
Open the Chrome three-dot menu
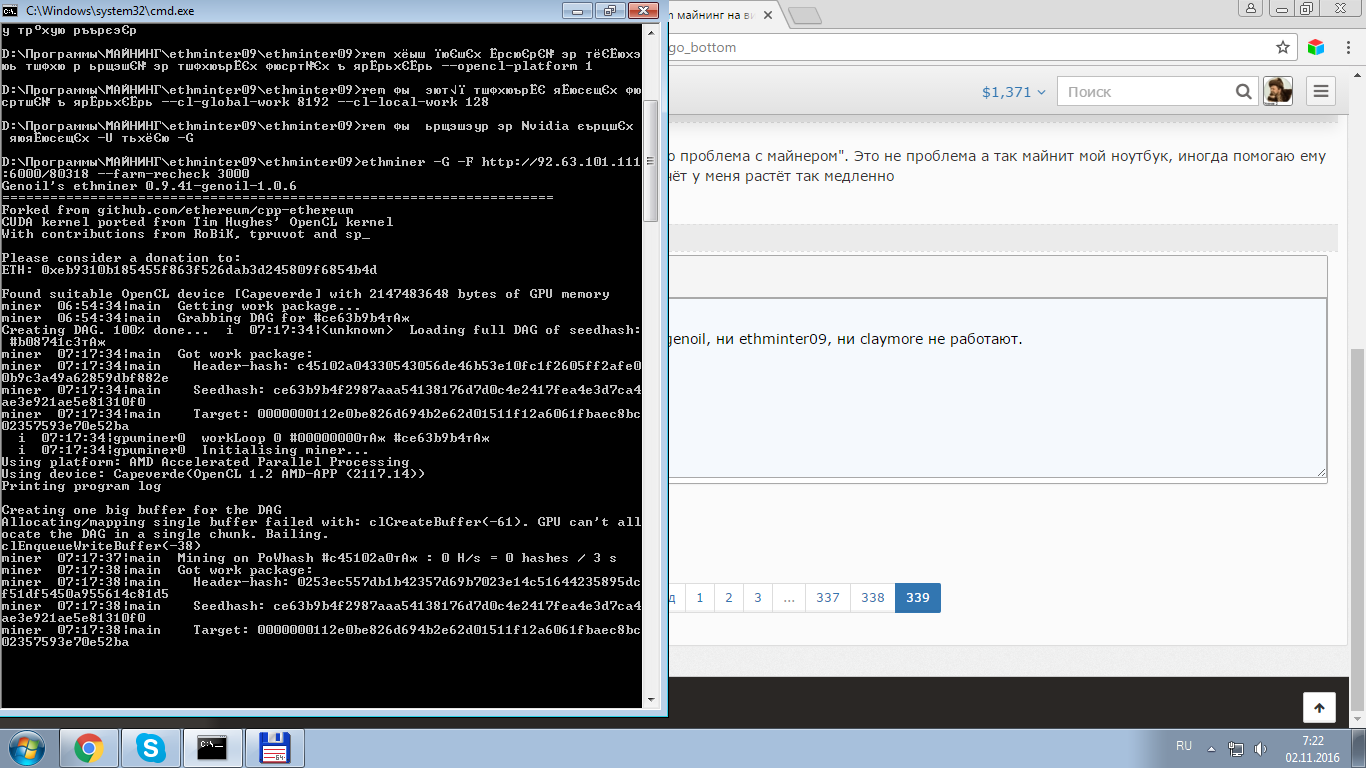(1346, 47)
